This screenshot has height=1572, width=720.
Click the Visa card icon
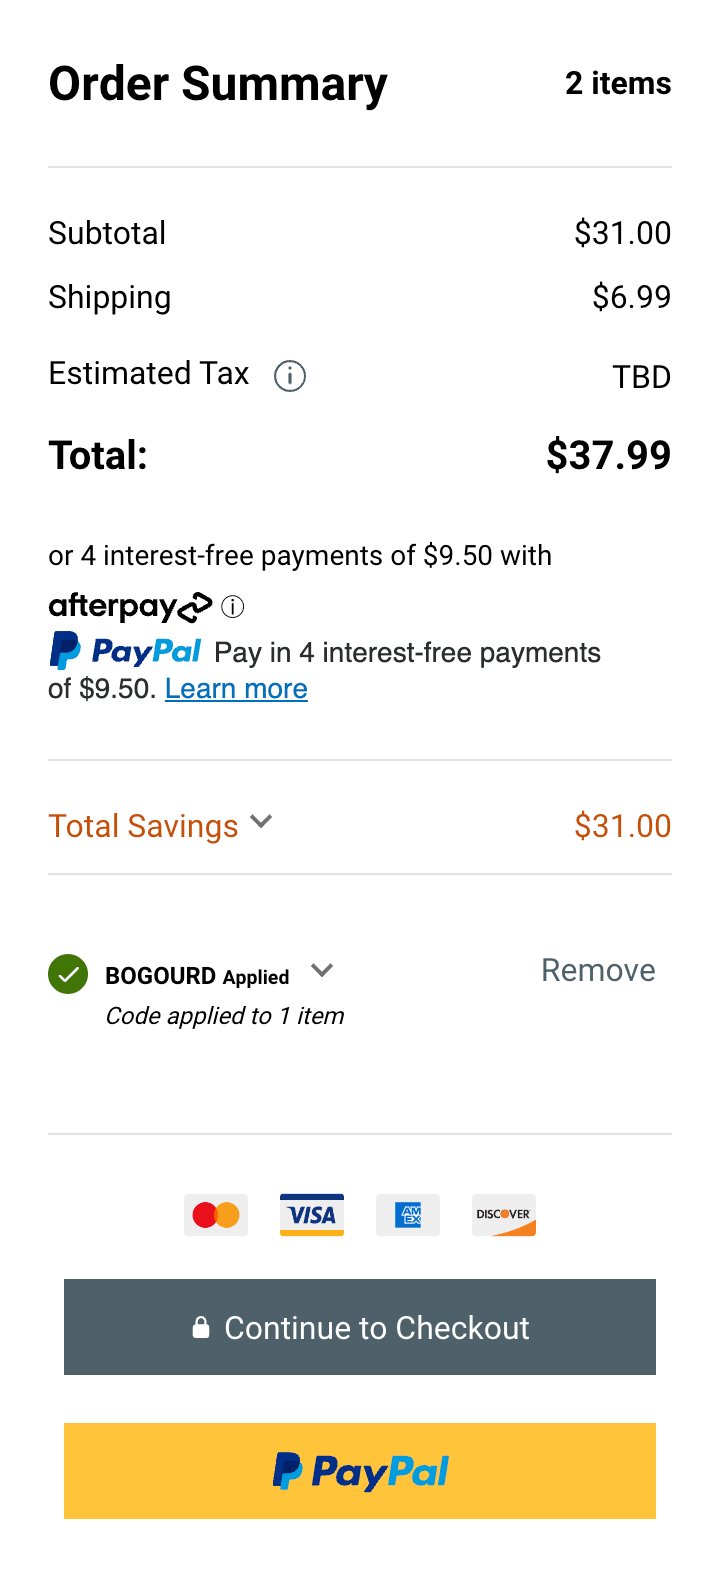pos(312,1215)
